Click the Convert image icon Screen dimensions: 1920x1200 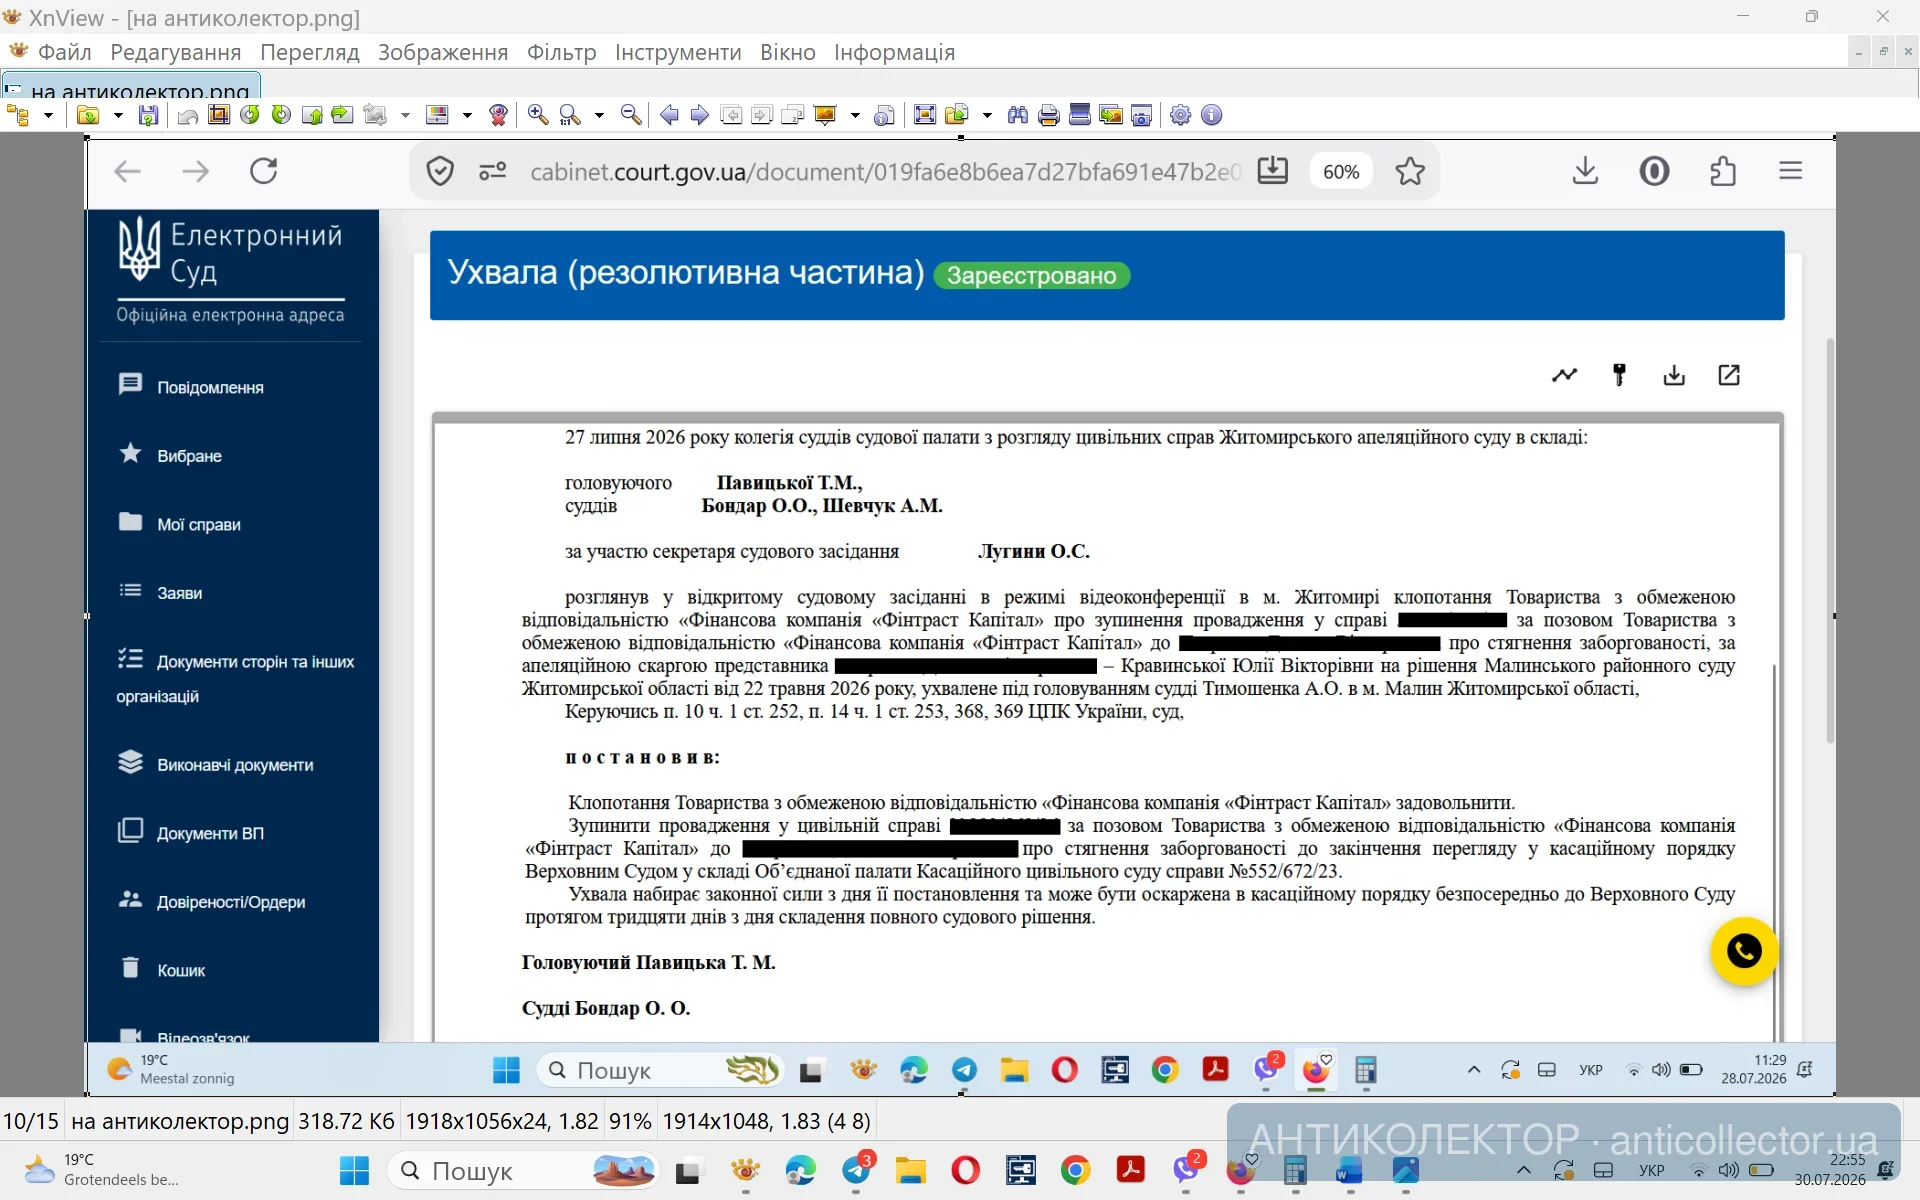pyautogui.click(x=376, y=115)
